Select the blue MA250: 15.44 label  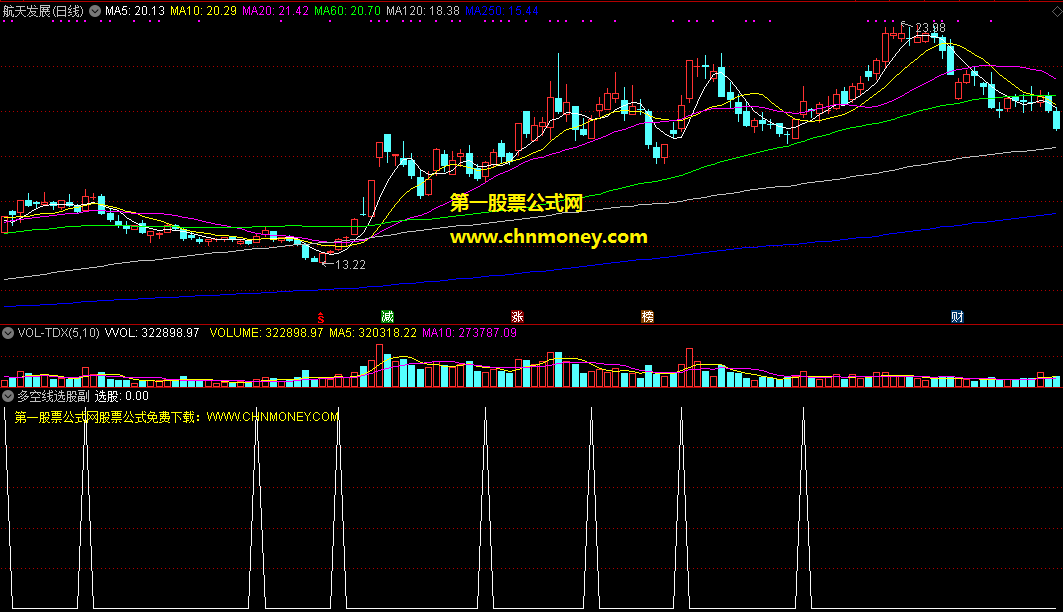pos(502,11)
